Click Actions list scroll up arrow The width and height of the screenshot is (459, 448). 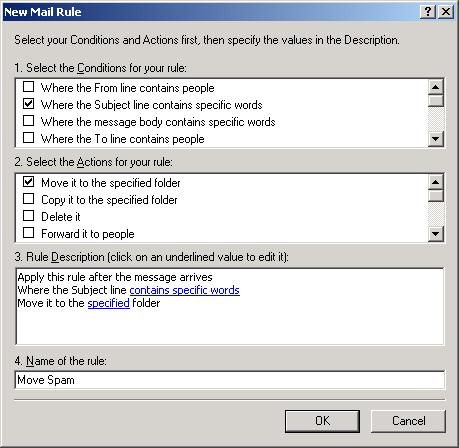click(436, 182)
